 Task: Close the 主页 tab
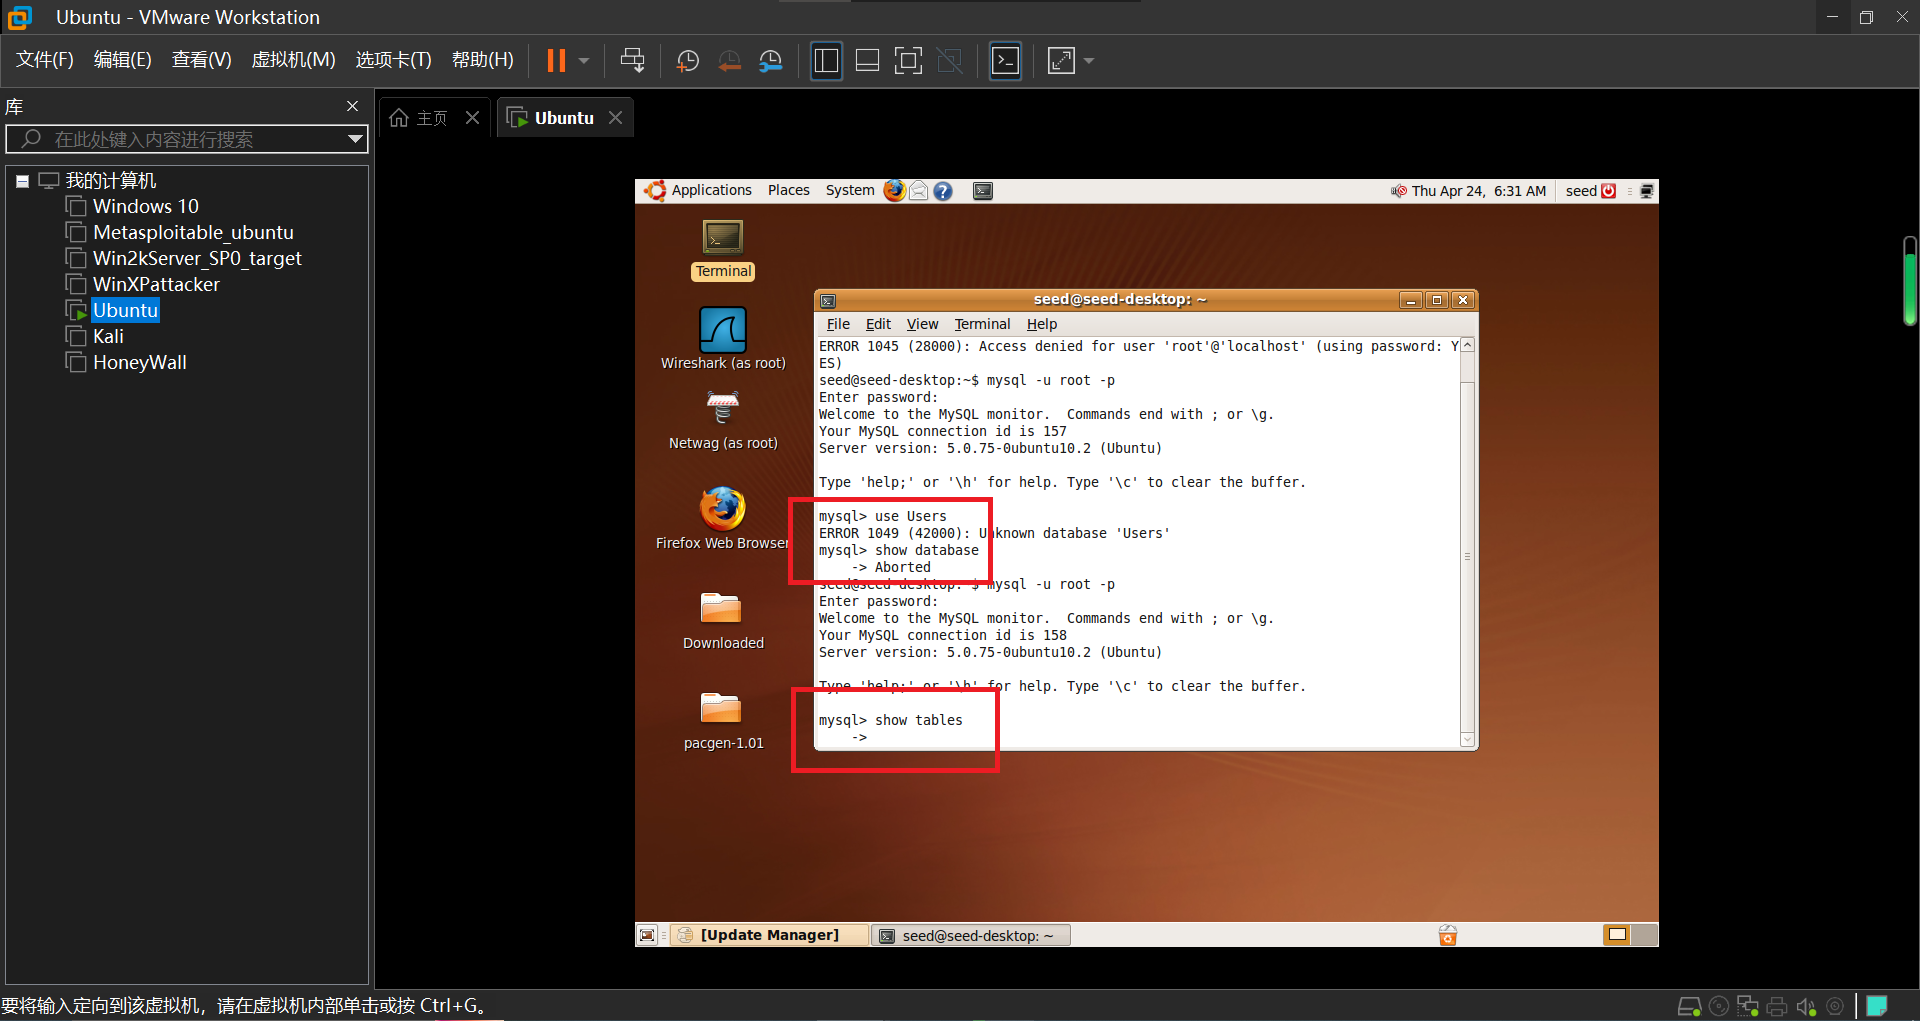coord(473,118)
